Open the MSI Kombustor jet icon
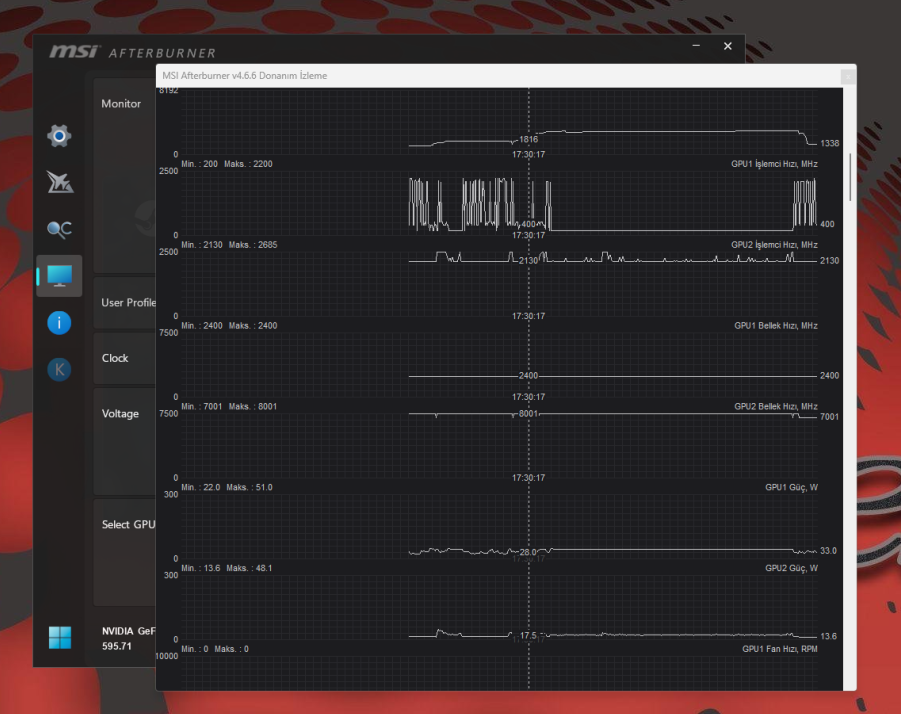 [x=59, y=182]
